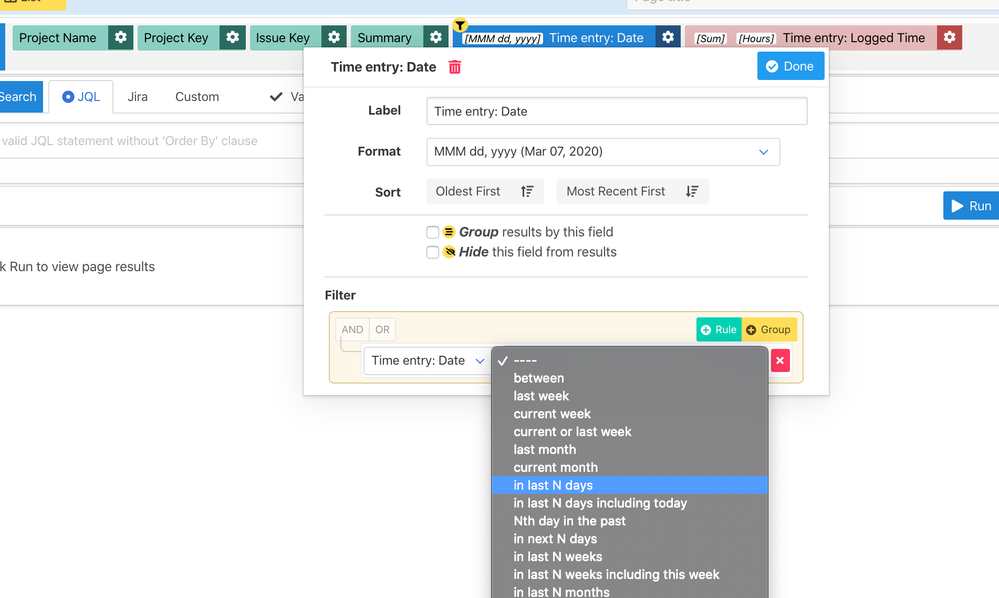Sort by Most Recent First
This screenshot has height=598, width=999.
click(633, 191)
